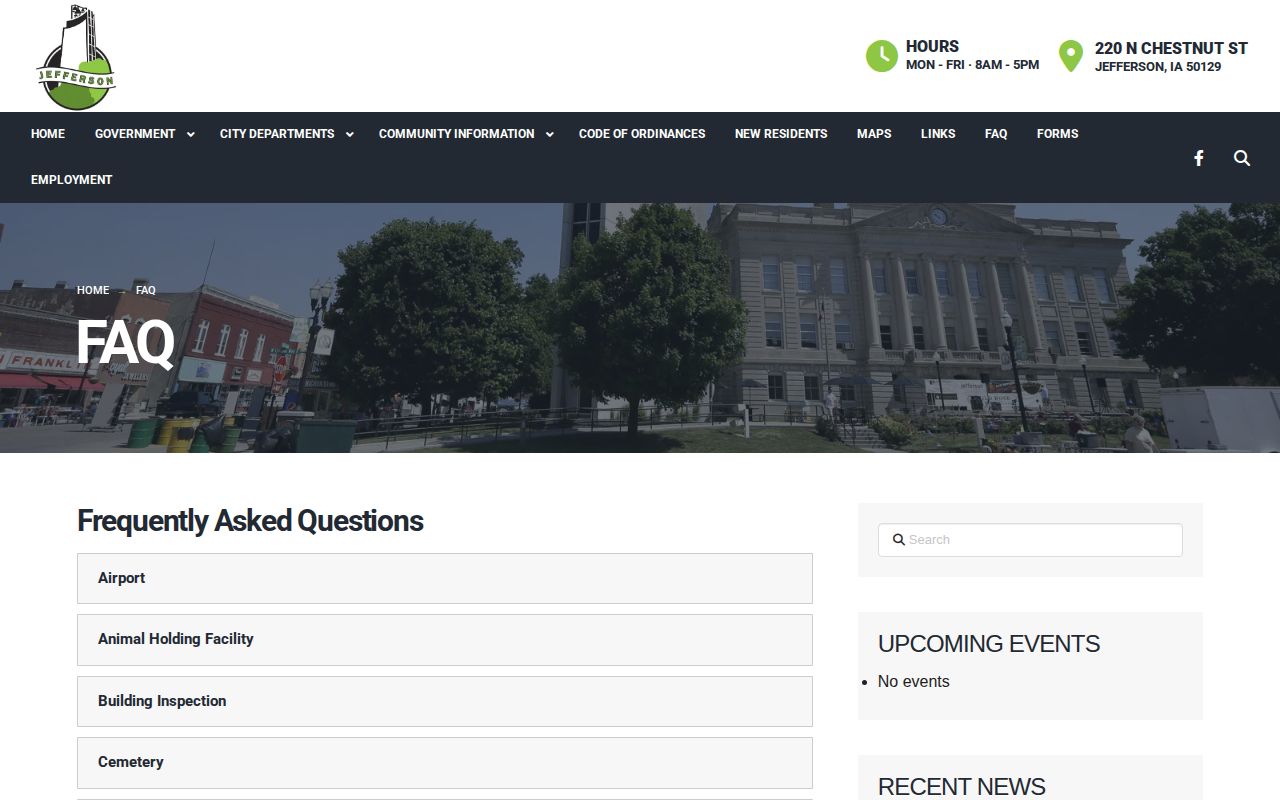Expand the City Departments dropdown arrow

coord(349,134)
